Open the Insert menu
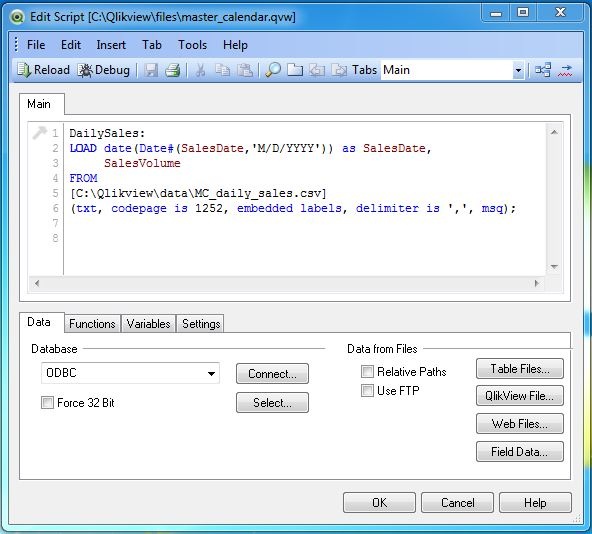Viewport: 592px width, 534px height. pos(111,45)
